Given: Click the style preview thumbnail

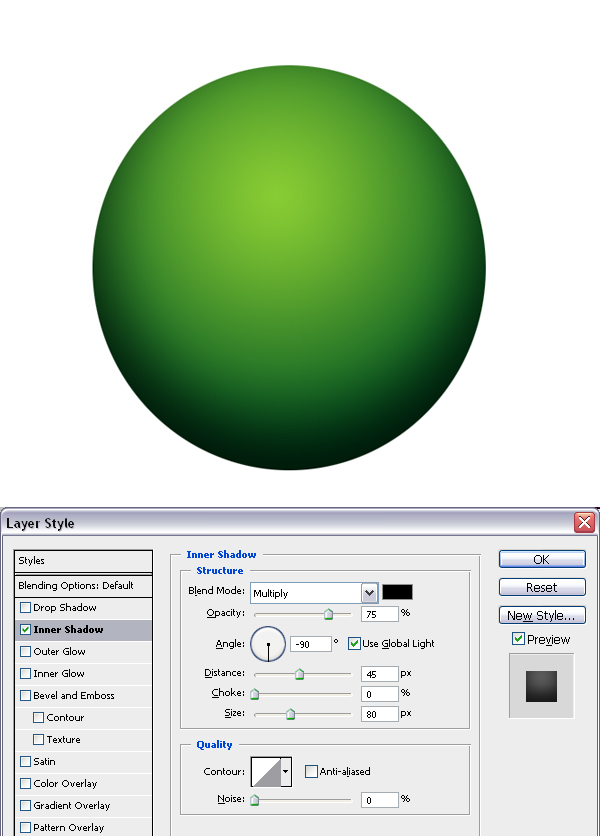Looking at the screenshot, I should pos(541,686).
